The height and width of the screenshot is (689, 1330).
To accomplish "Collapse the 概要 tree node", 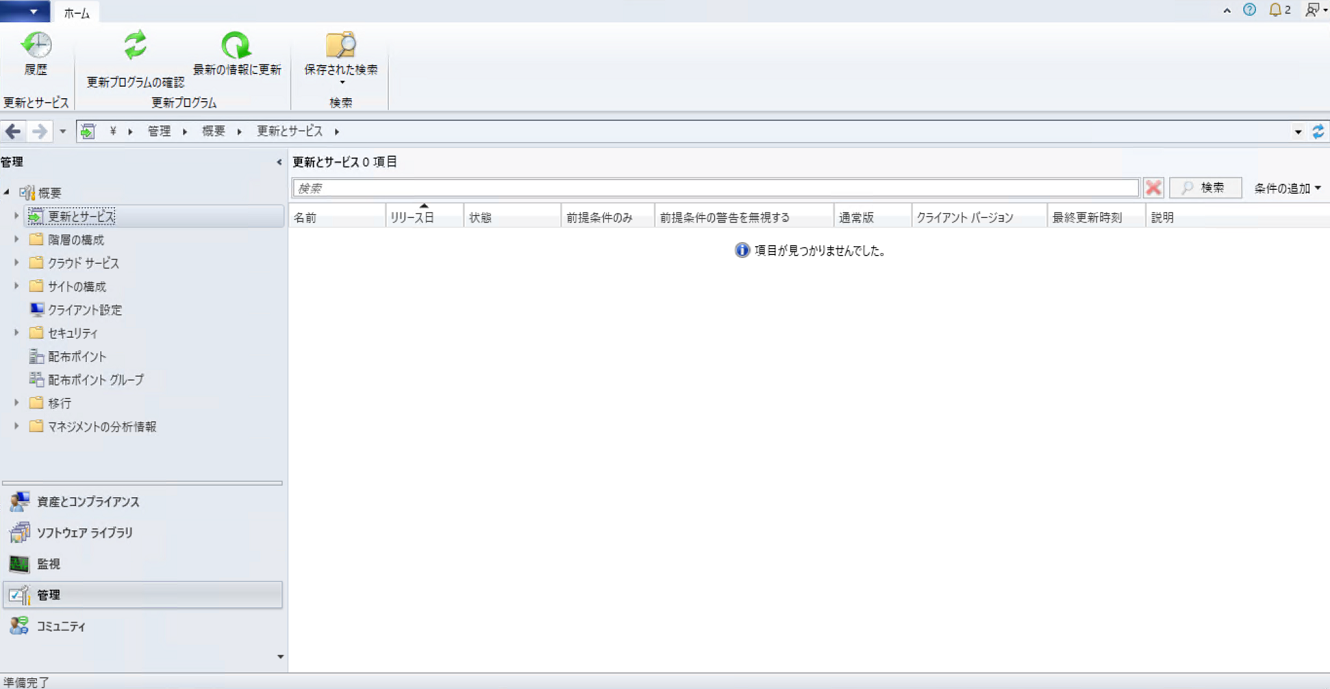I will [x=7, y=193].
